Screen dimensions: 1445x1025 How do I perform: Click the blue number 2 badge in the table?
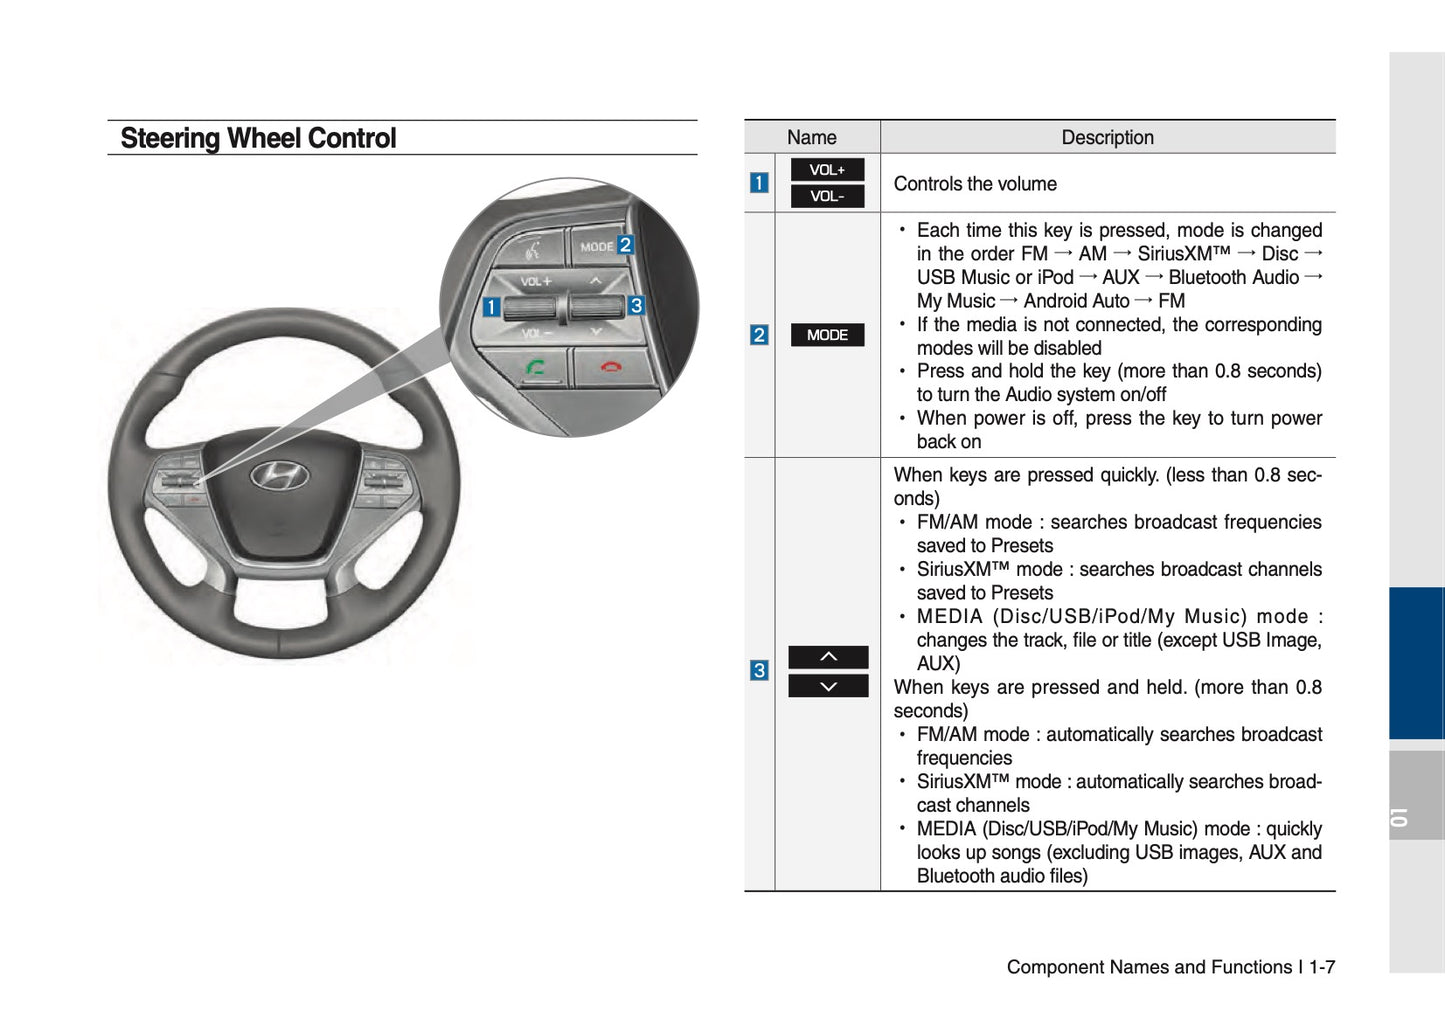tap(759, 335)
